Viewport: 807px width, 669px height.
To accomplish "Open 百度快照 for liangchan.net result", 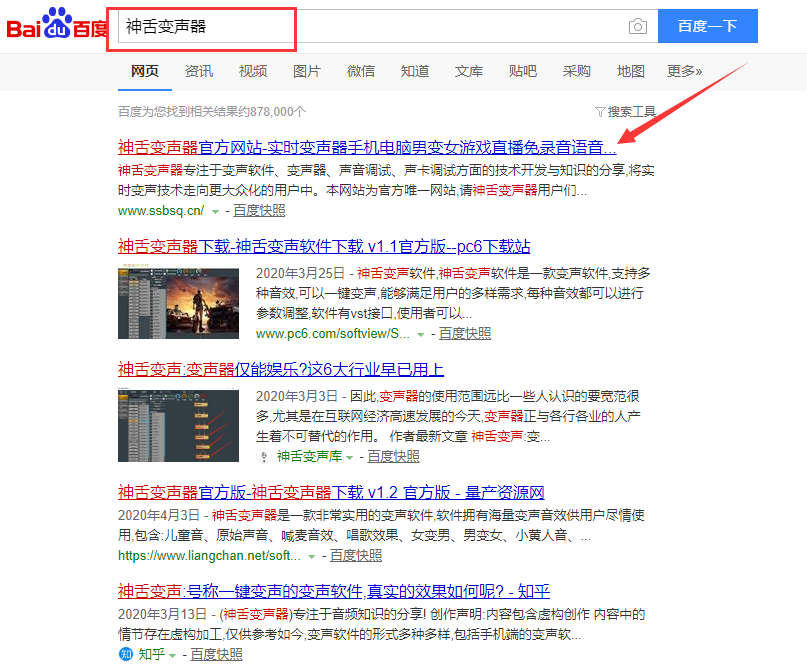I will (x=356, y=556).
